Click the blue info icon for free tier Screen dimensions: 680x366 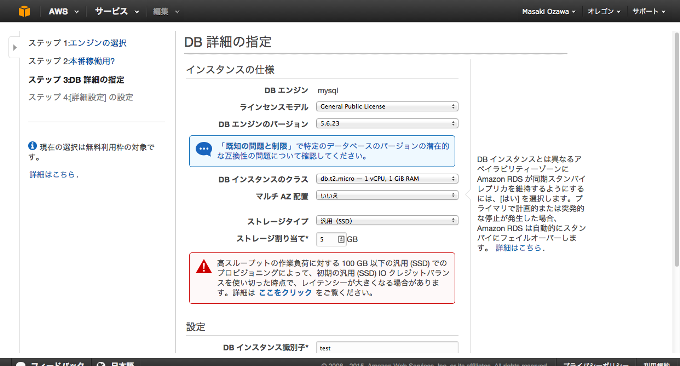(33, 146)
